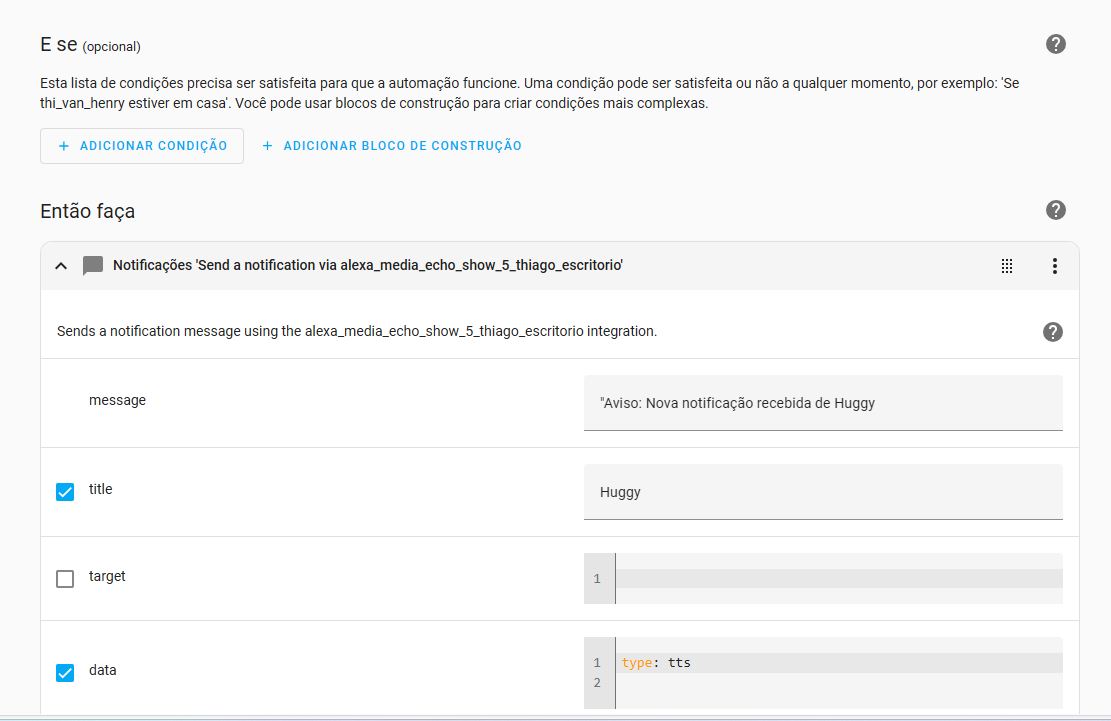Click the 'message' field label
The width and height of the screenshot is (1111, 721).
point(117,400)
